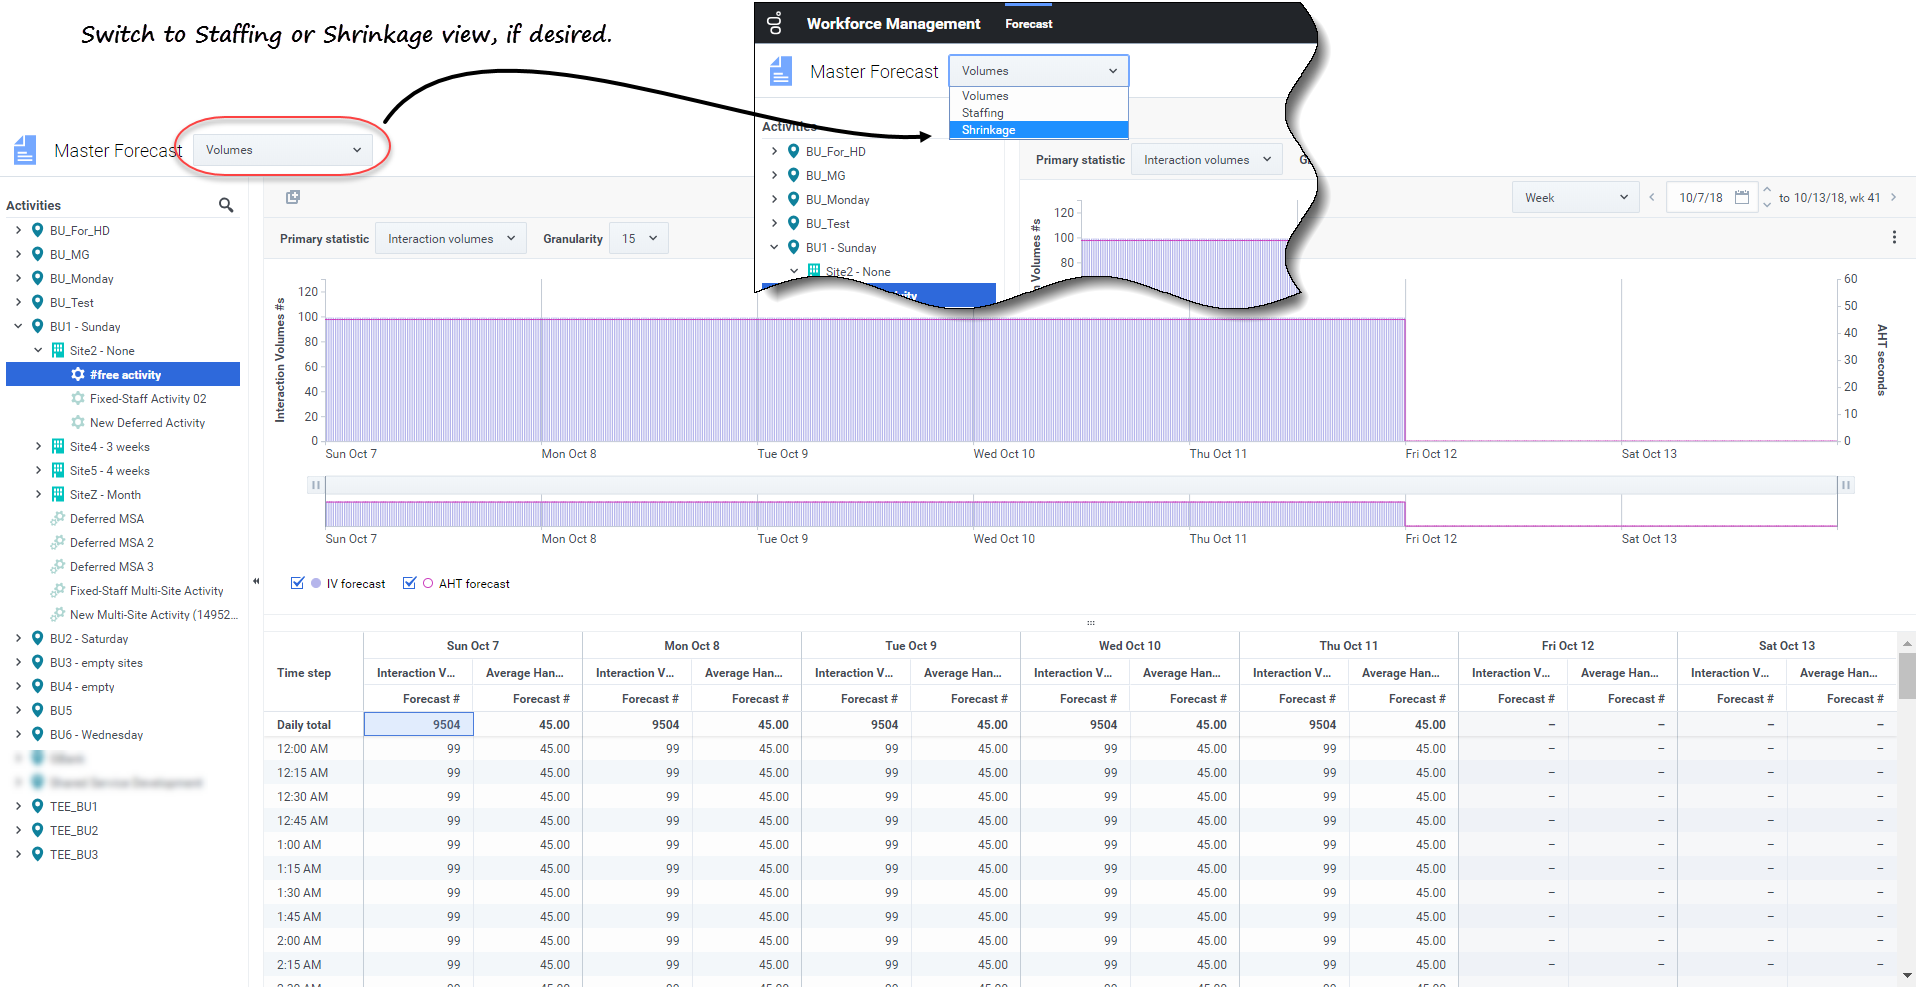The image size is (1916, 987).
Task: Collapse the Activities side panel arrow
Action: 256,581
